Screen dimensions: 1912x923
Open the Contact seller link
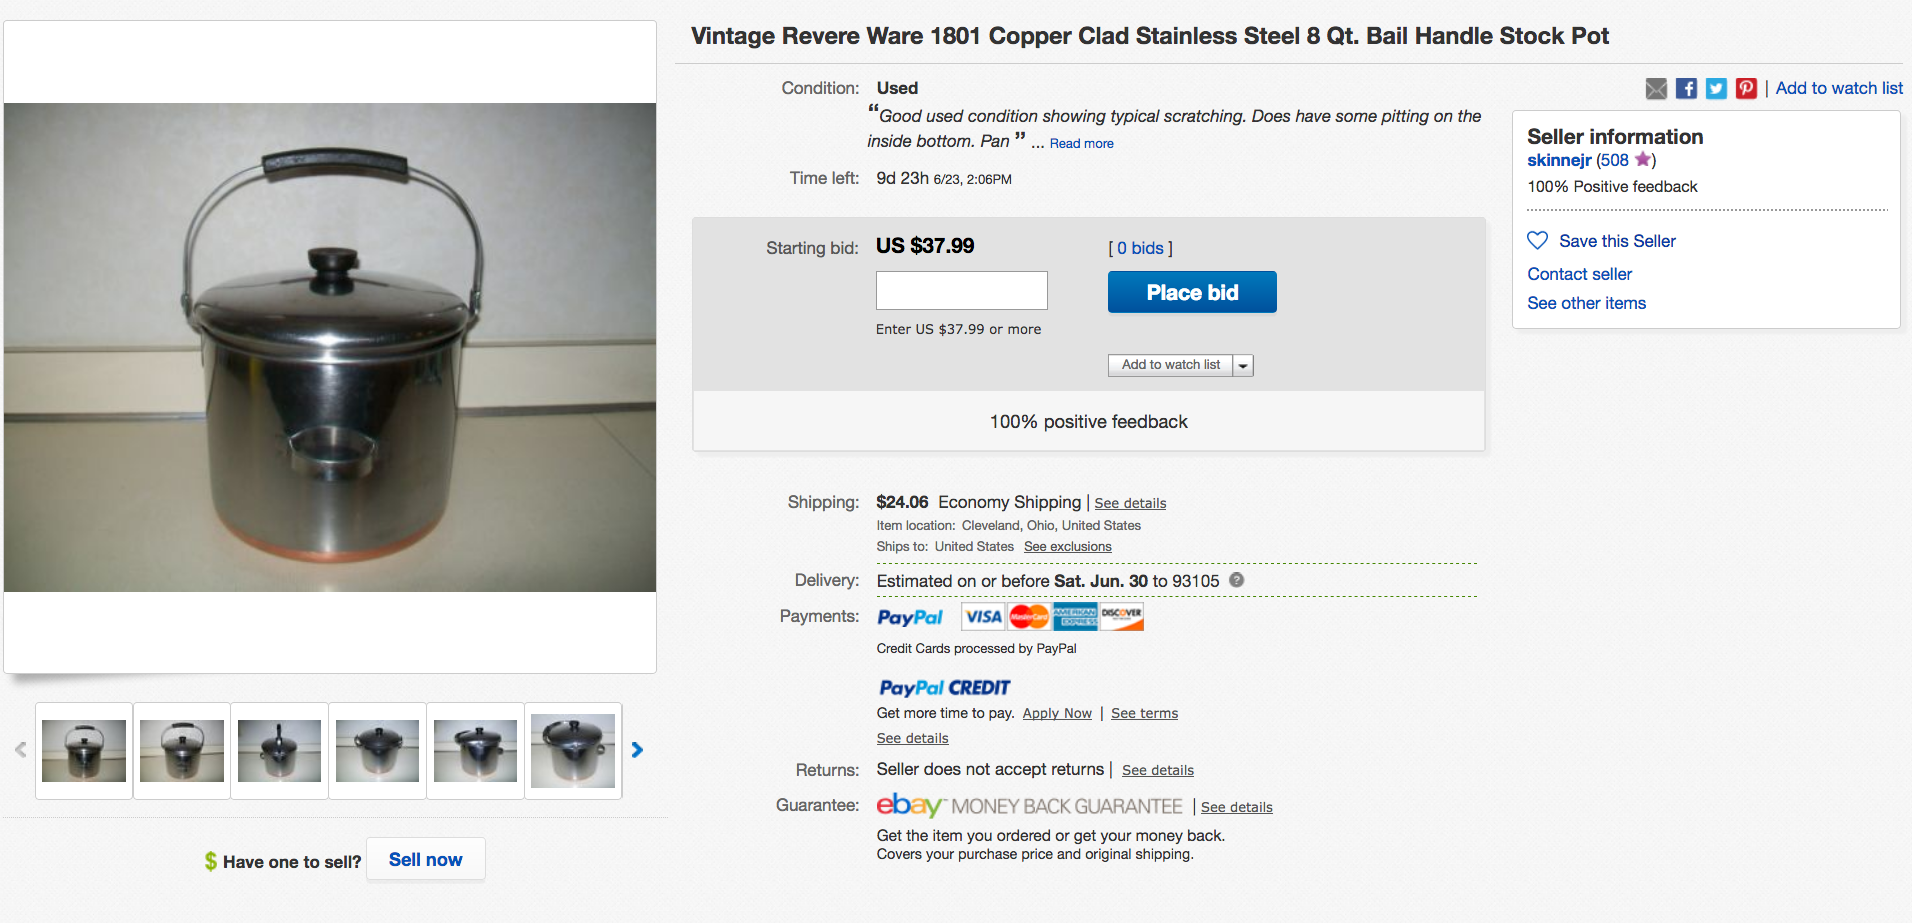pyautogui.click(x=1578, y=273)
